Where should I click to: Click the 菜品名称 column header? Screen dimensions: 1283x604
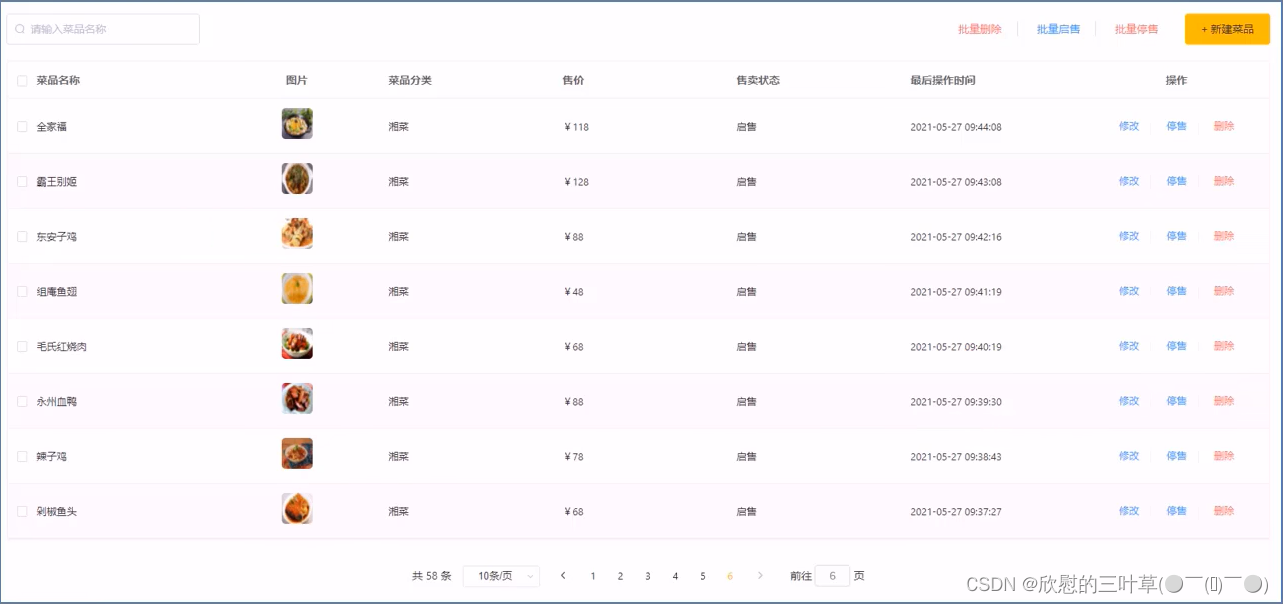point(58,81)
